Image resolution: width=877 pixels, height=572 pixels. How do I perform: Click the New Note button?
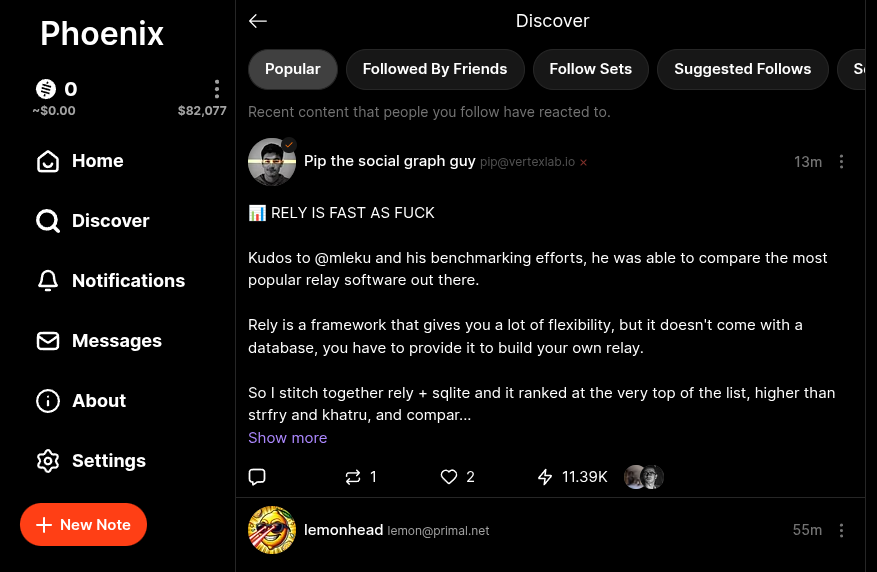83,525
